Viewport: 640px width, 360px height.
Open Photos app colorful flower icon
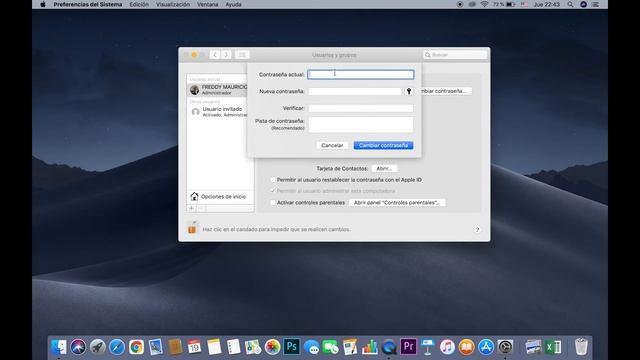click(272, 347)
